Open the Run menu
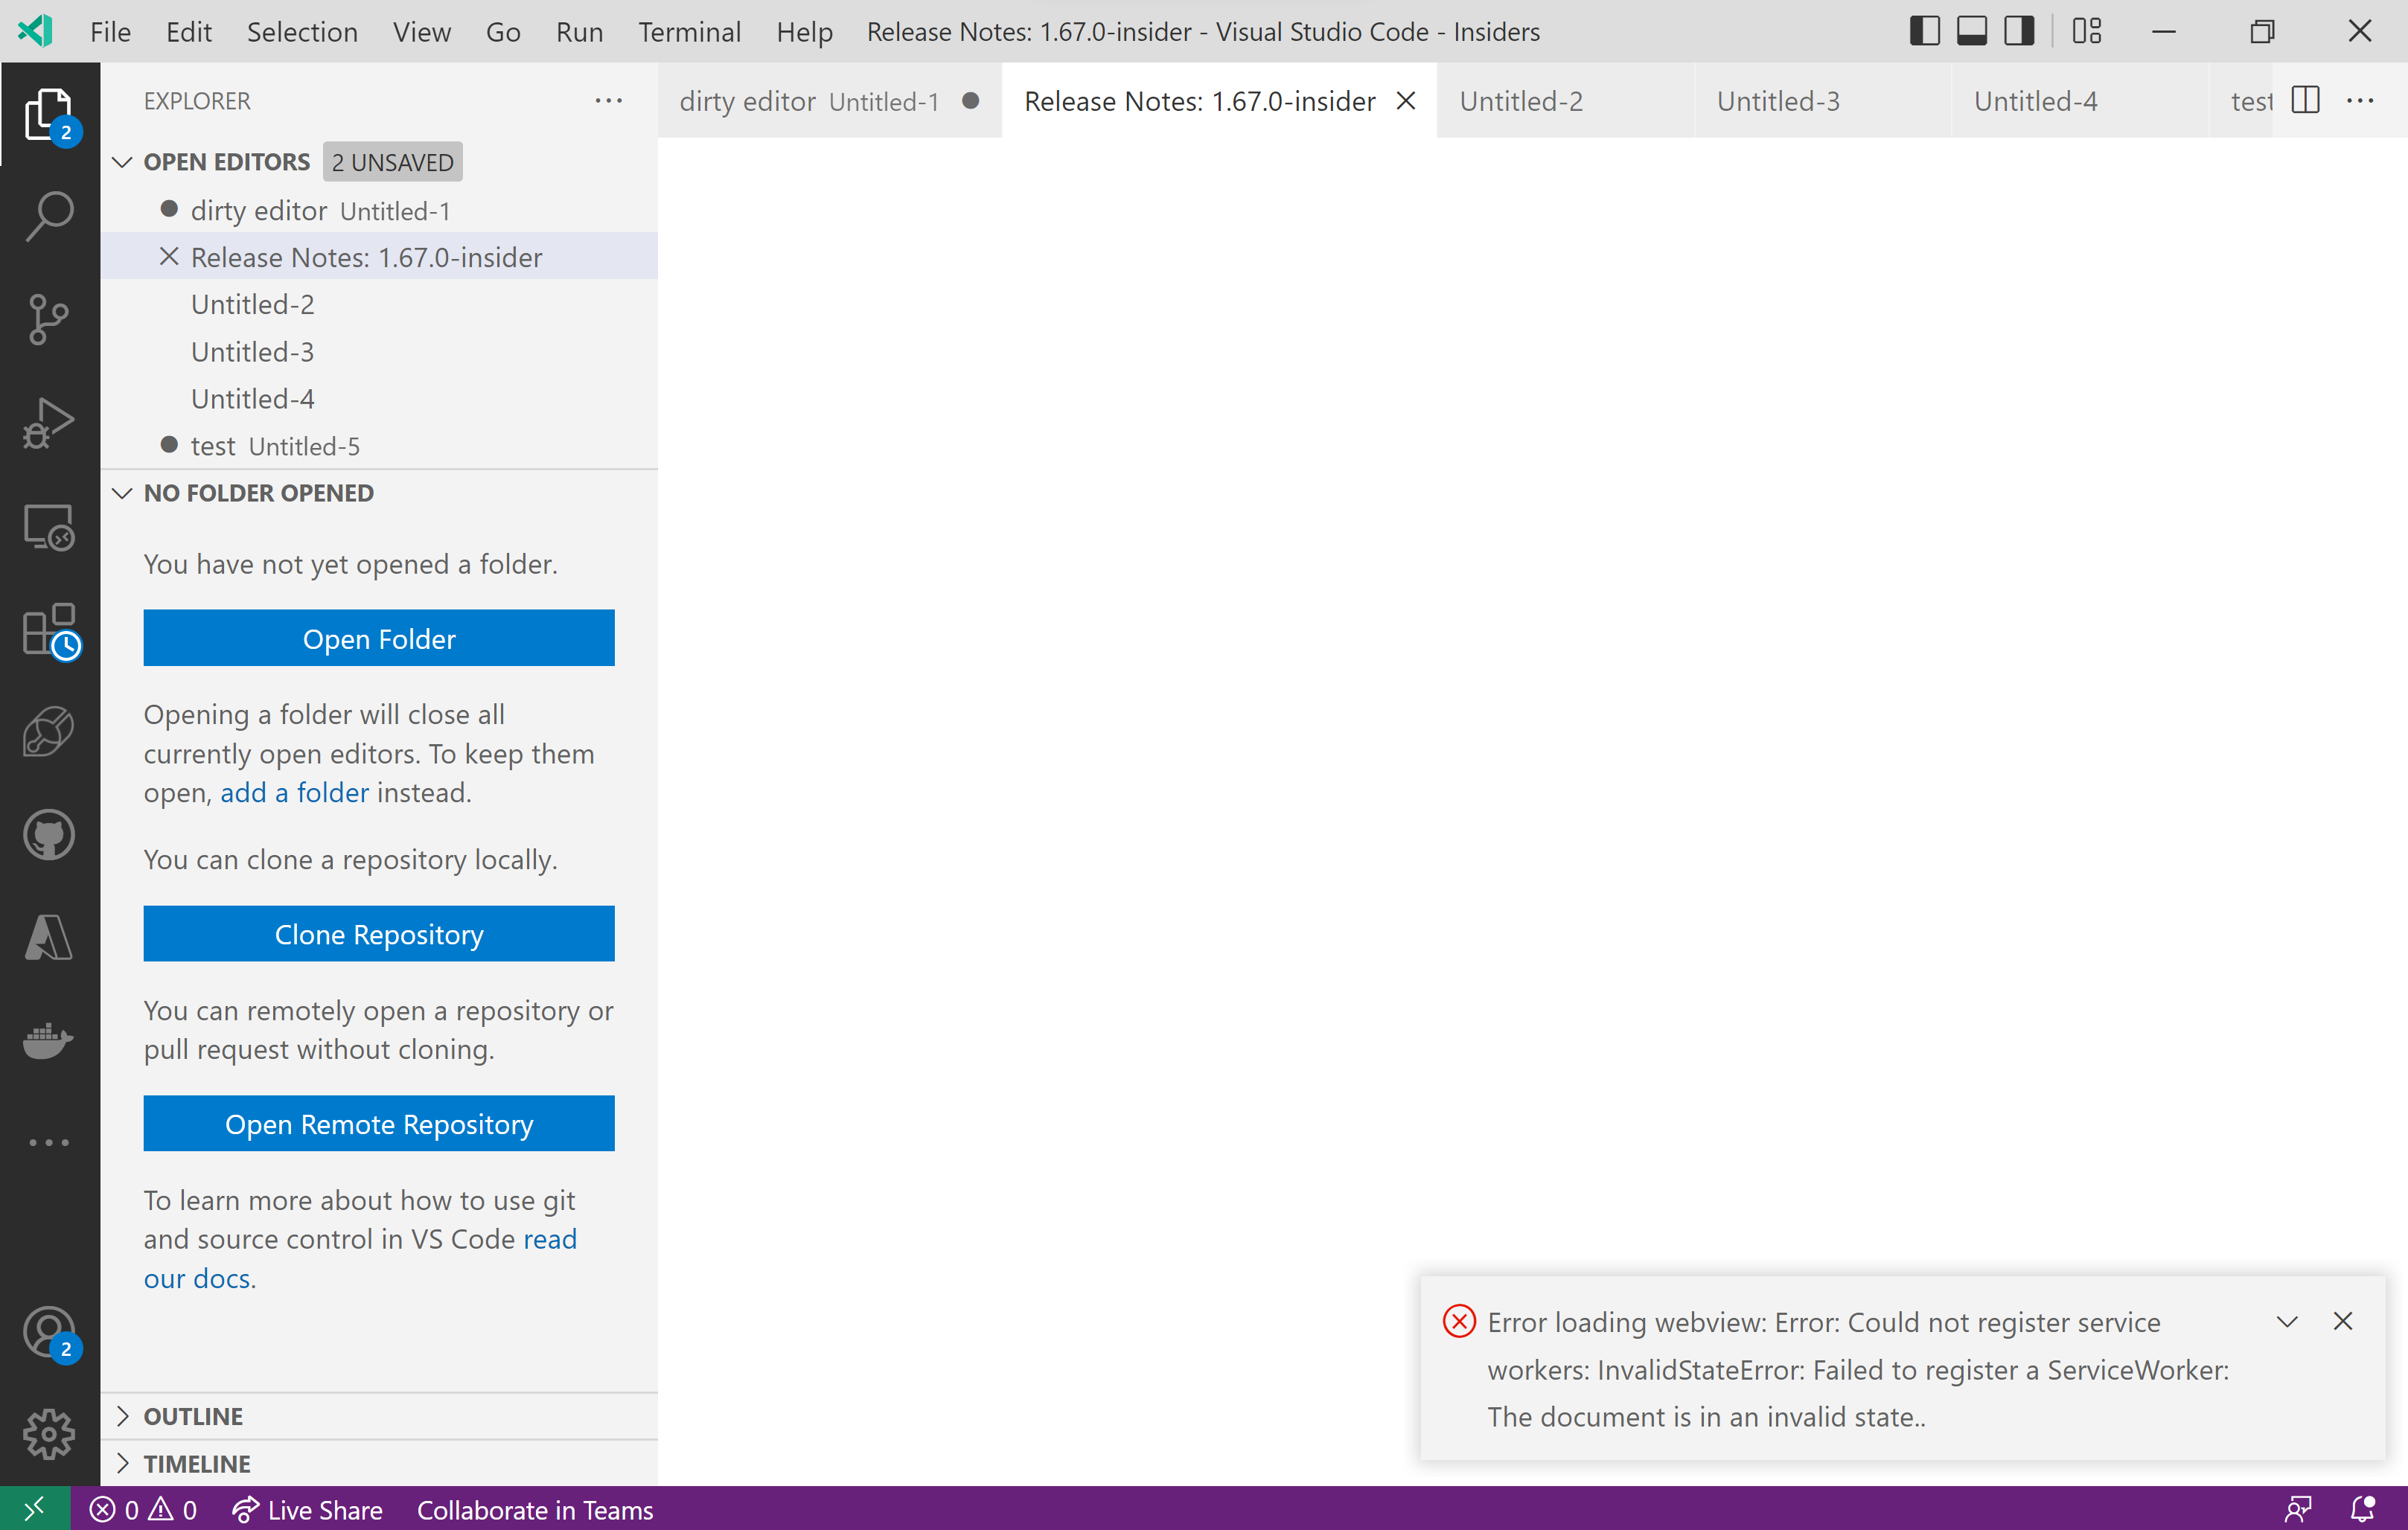This screenshot has width=2408, height=1530. (579, 31)
